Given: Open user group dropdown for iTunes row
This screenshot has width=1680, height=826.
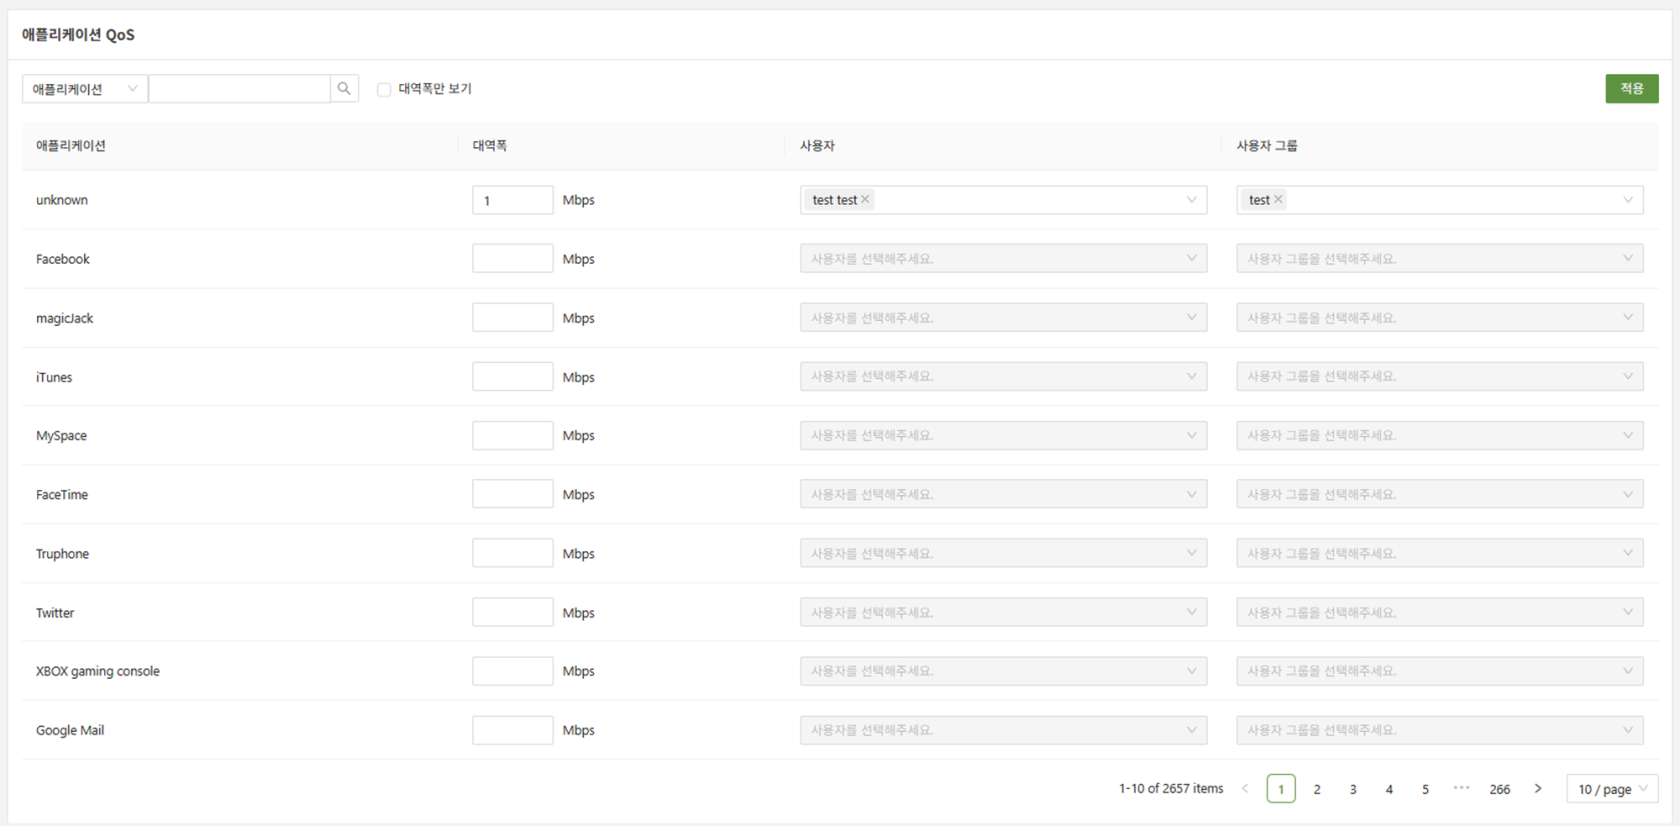Looking at the screenshot, I should [1439, 377].
